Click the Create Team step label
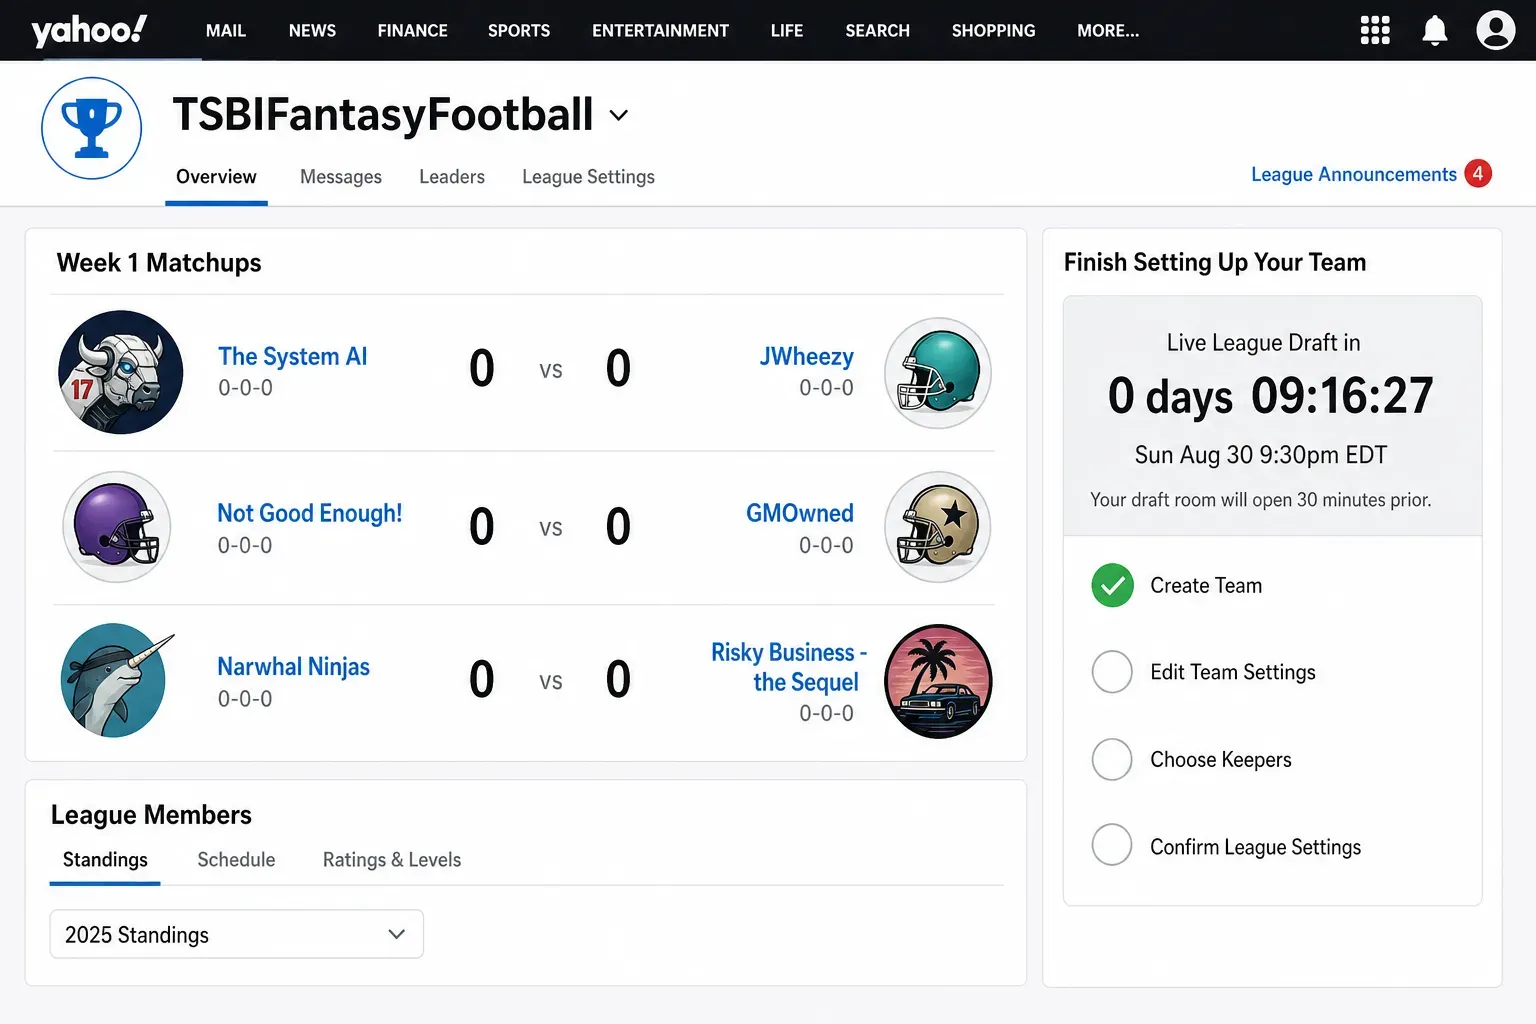The image size is (1536, 1024). pos(1206,586)
